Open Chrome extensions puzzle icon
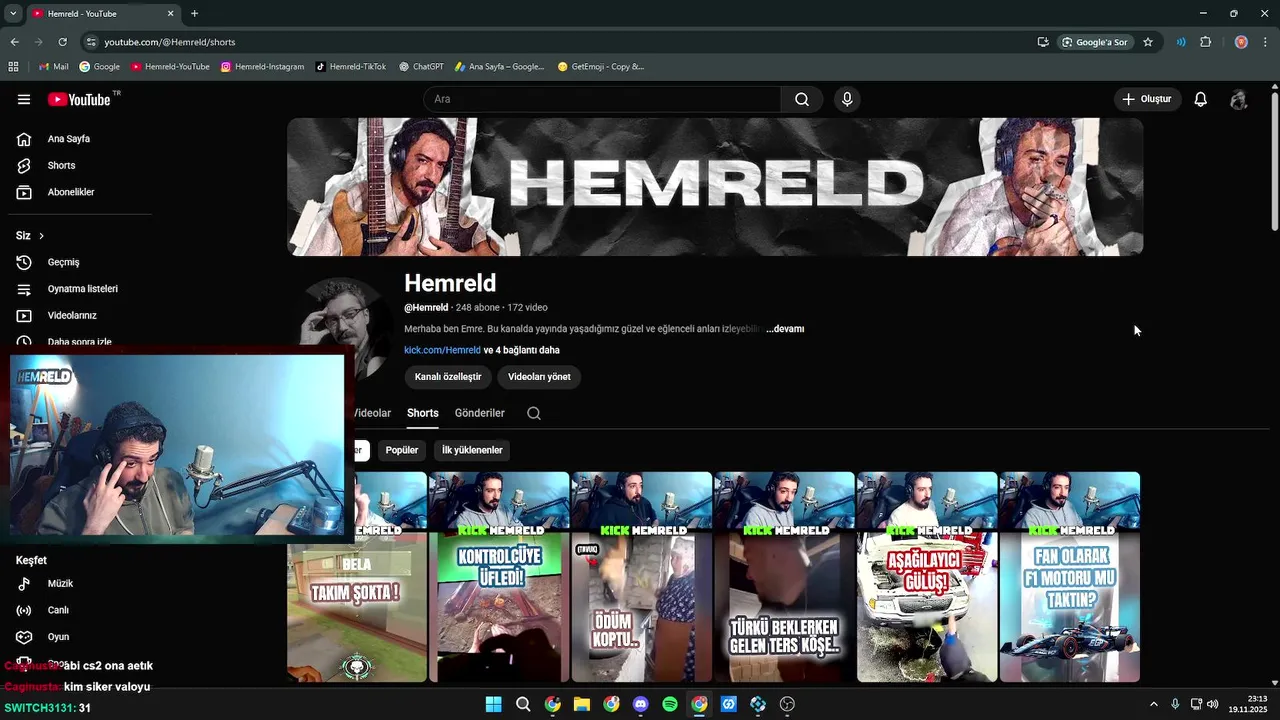 1205,42
